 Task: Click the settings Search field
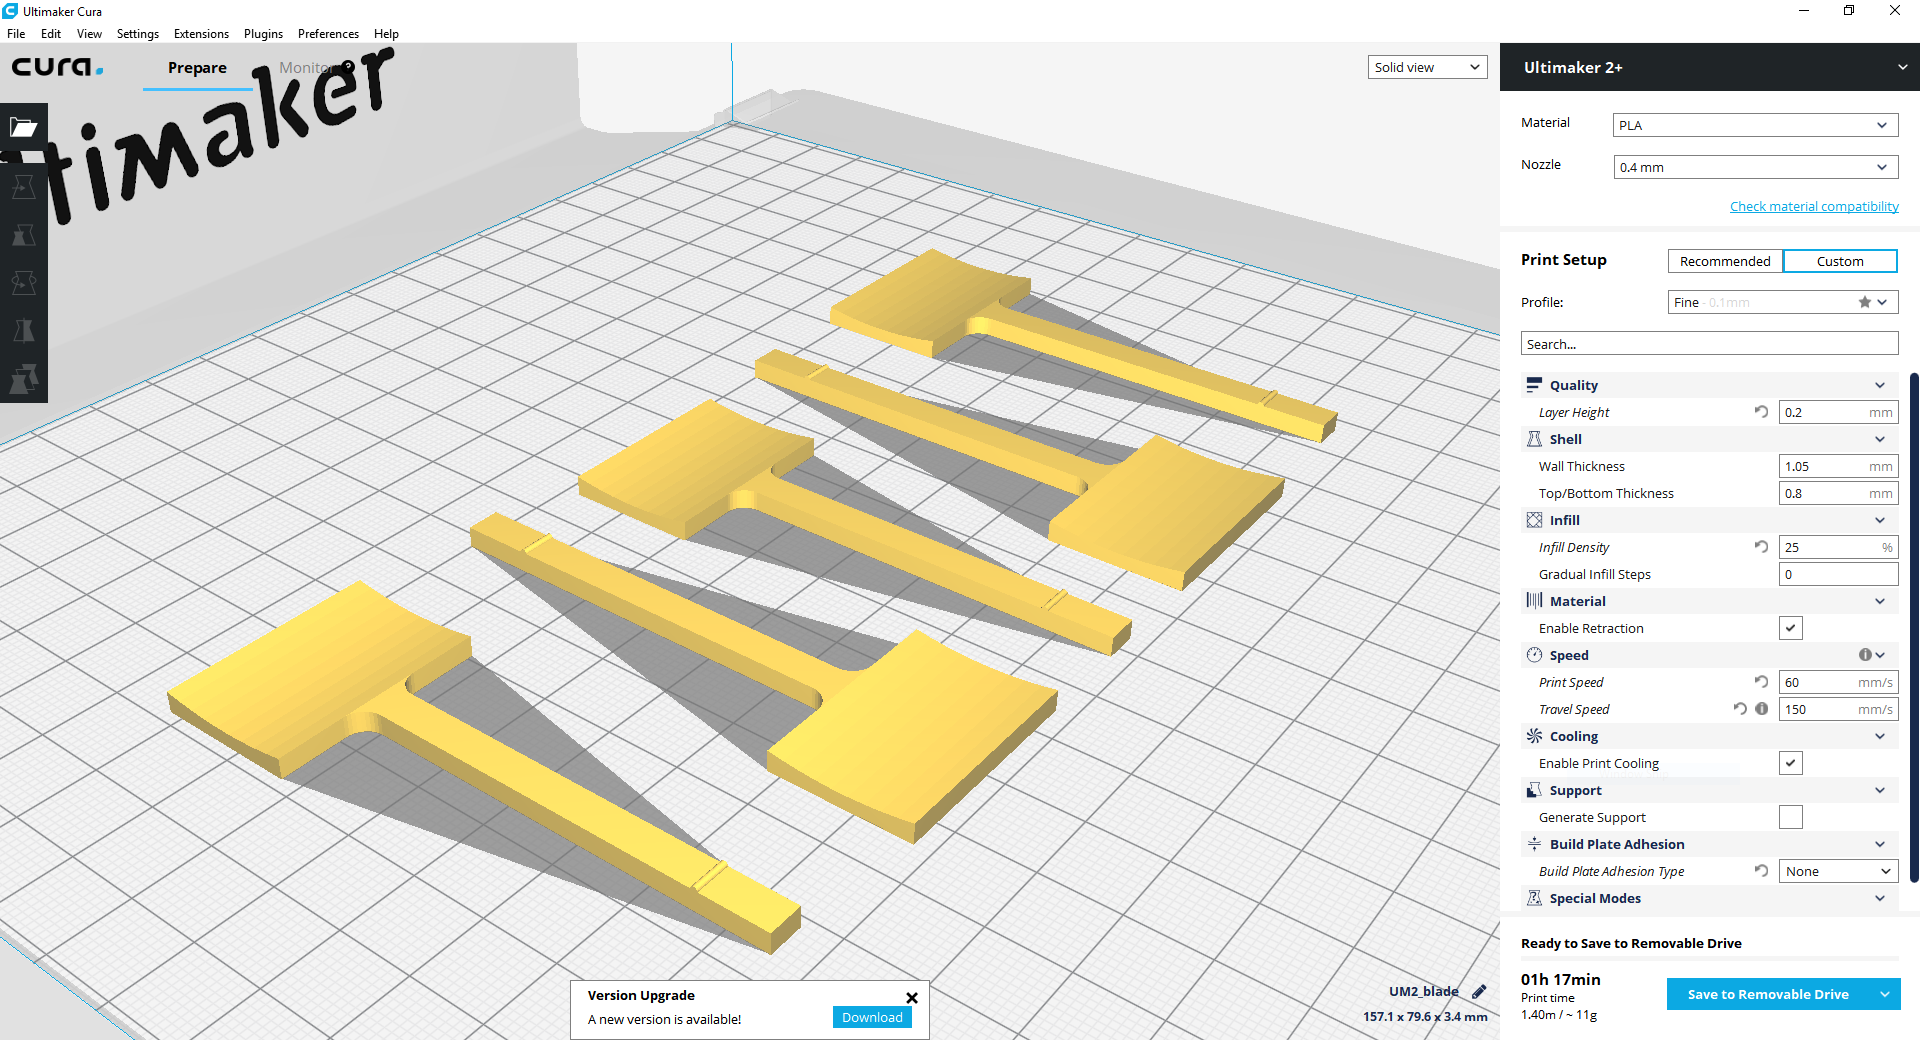(1710, 343)
